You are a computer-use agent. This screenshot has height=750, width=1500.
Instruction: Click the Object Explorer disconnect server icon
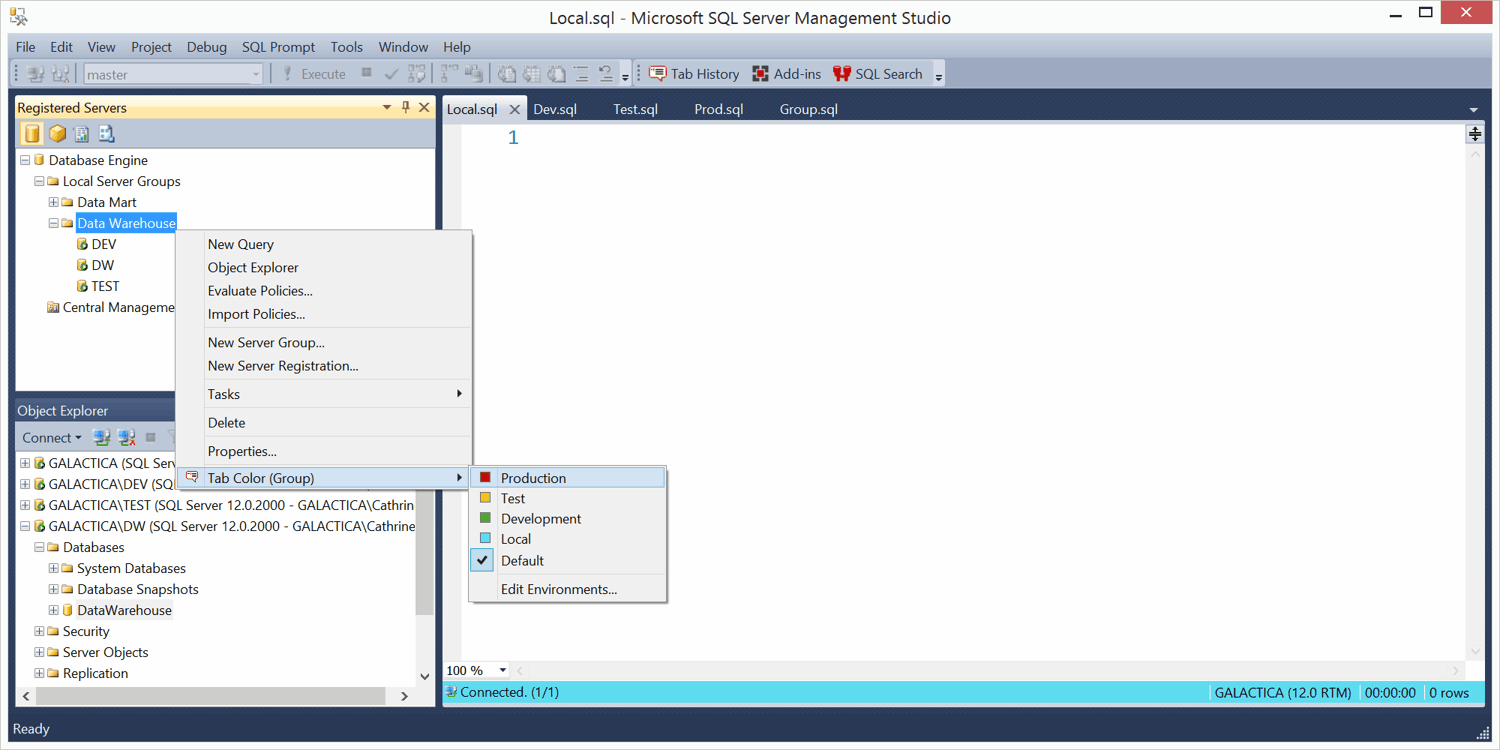click(x=126, y=438)
